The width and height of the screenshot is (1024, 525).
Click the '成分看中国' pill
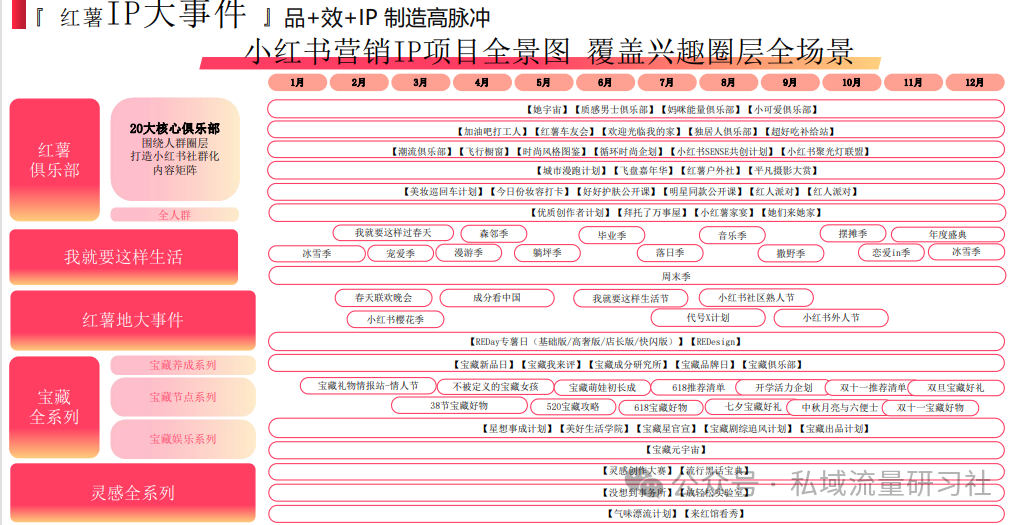497,298
